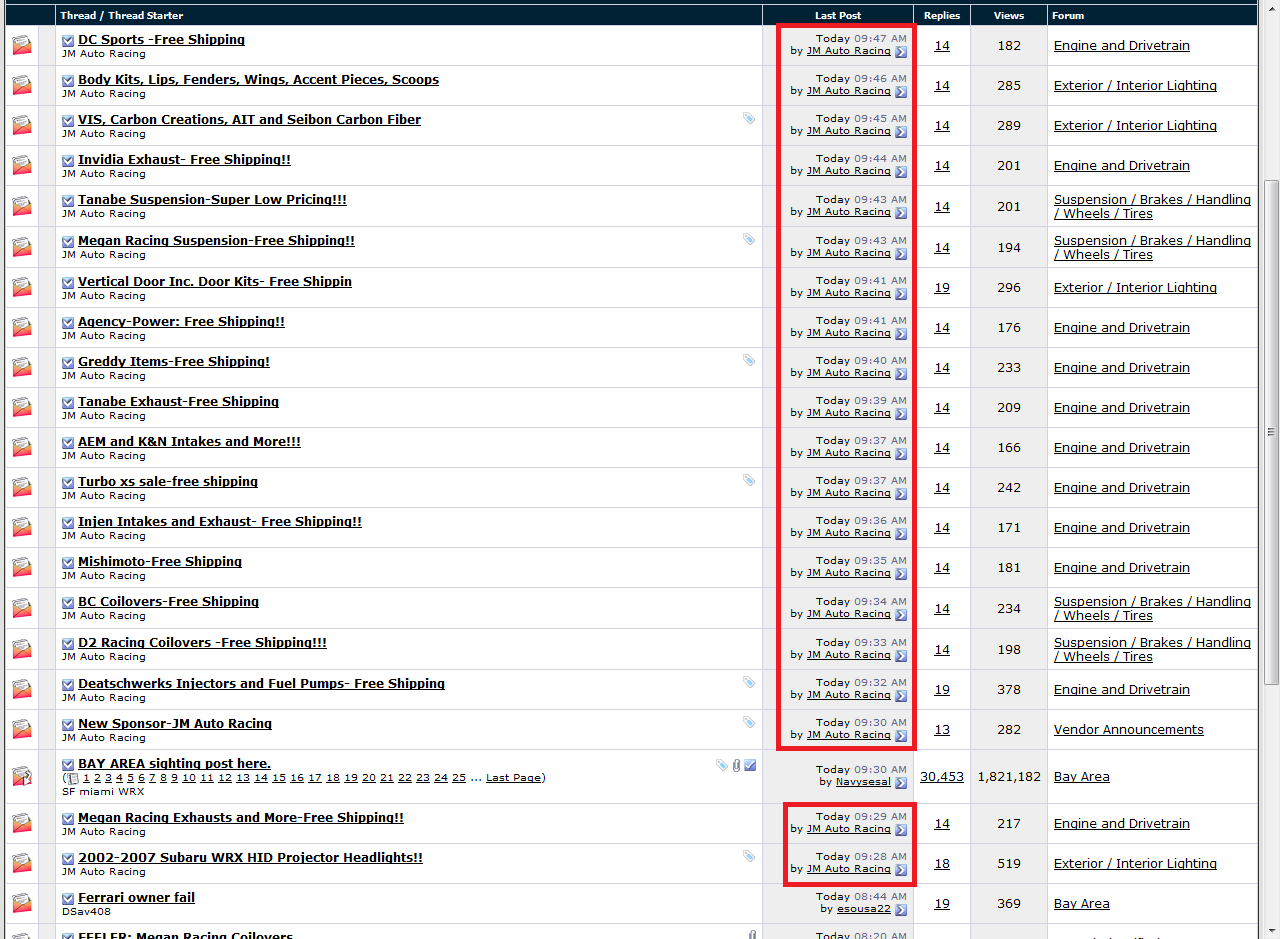View esousa22's profile from last post column
The image size is (1280, 939).
(x=864, y=909)
